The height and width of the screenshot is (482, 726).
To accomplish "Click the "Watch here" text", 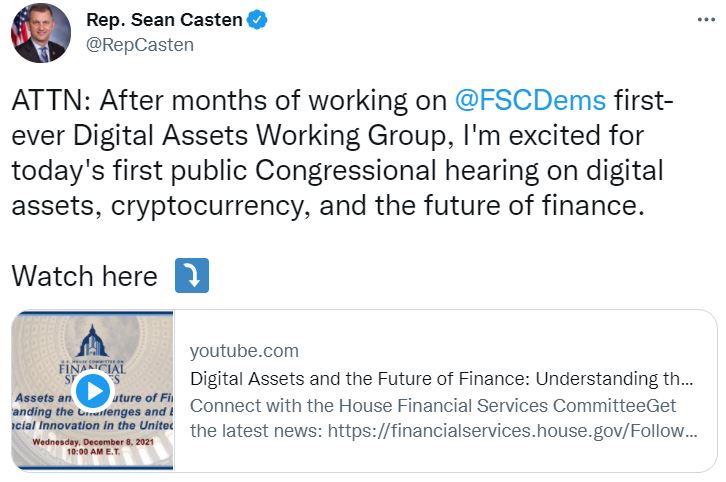I will pyautogui.click(x=84, y=276).
